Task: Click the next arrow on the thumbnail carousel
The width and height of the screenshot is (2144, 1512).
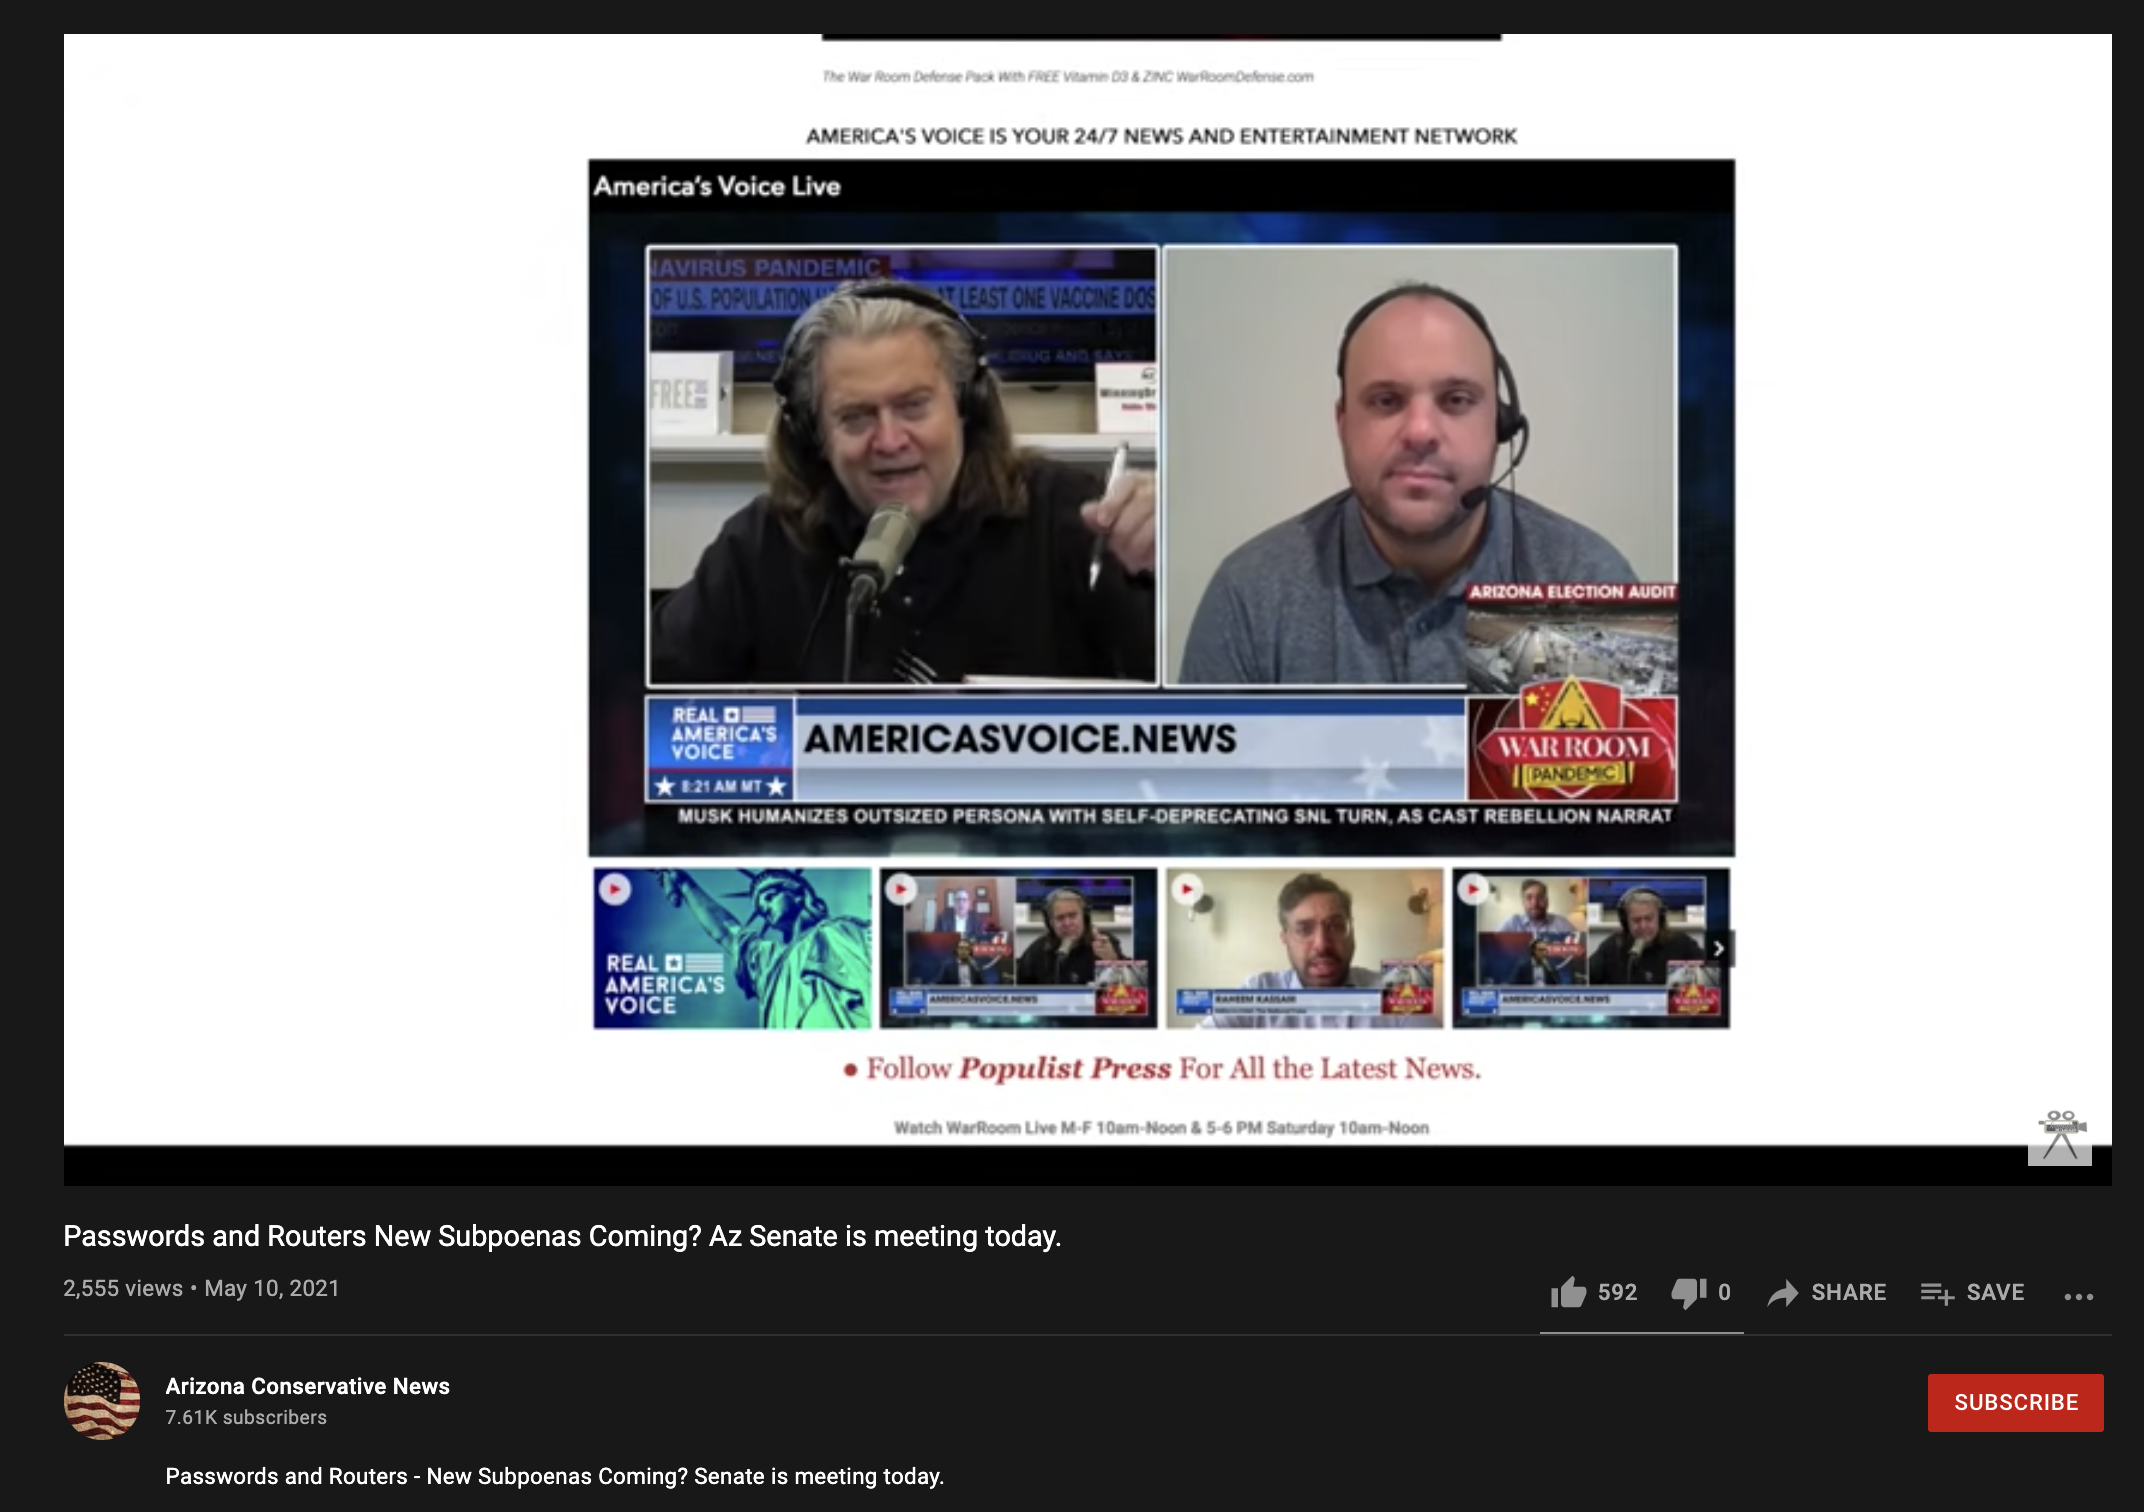Action: pyautogui.click(x=1719, y=948)
